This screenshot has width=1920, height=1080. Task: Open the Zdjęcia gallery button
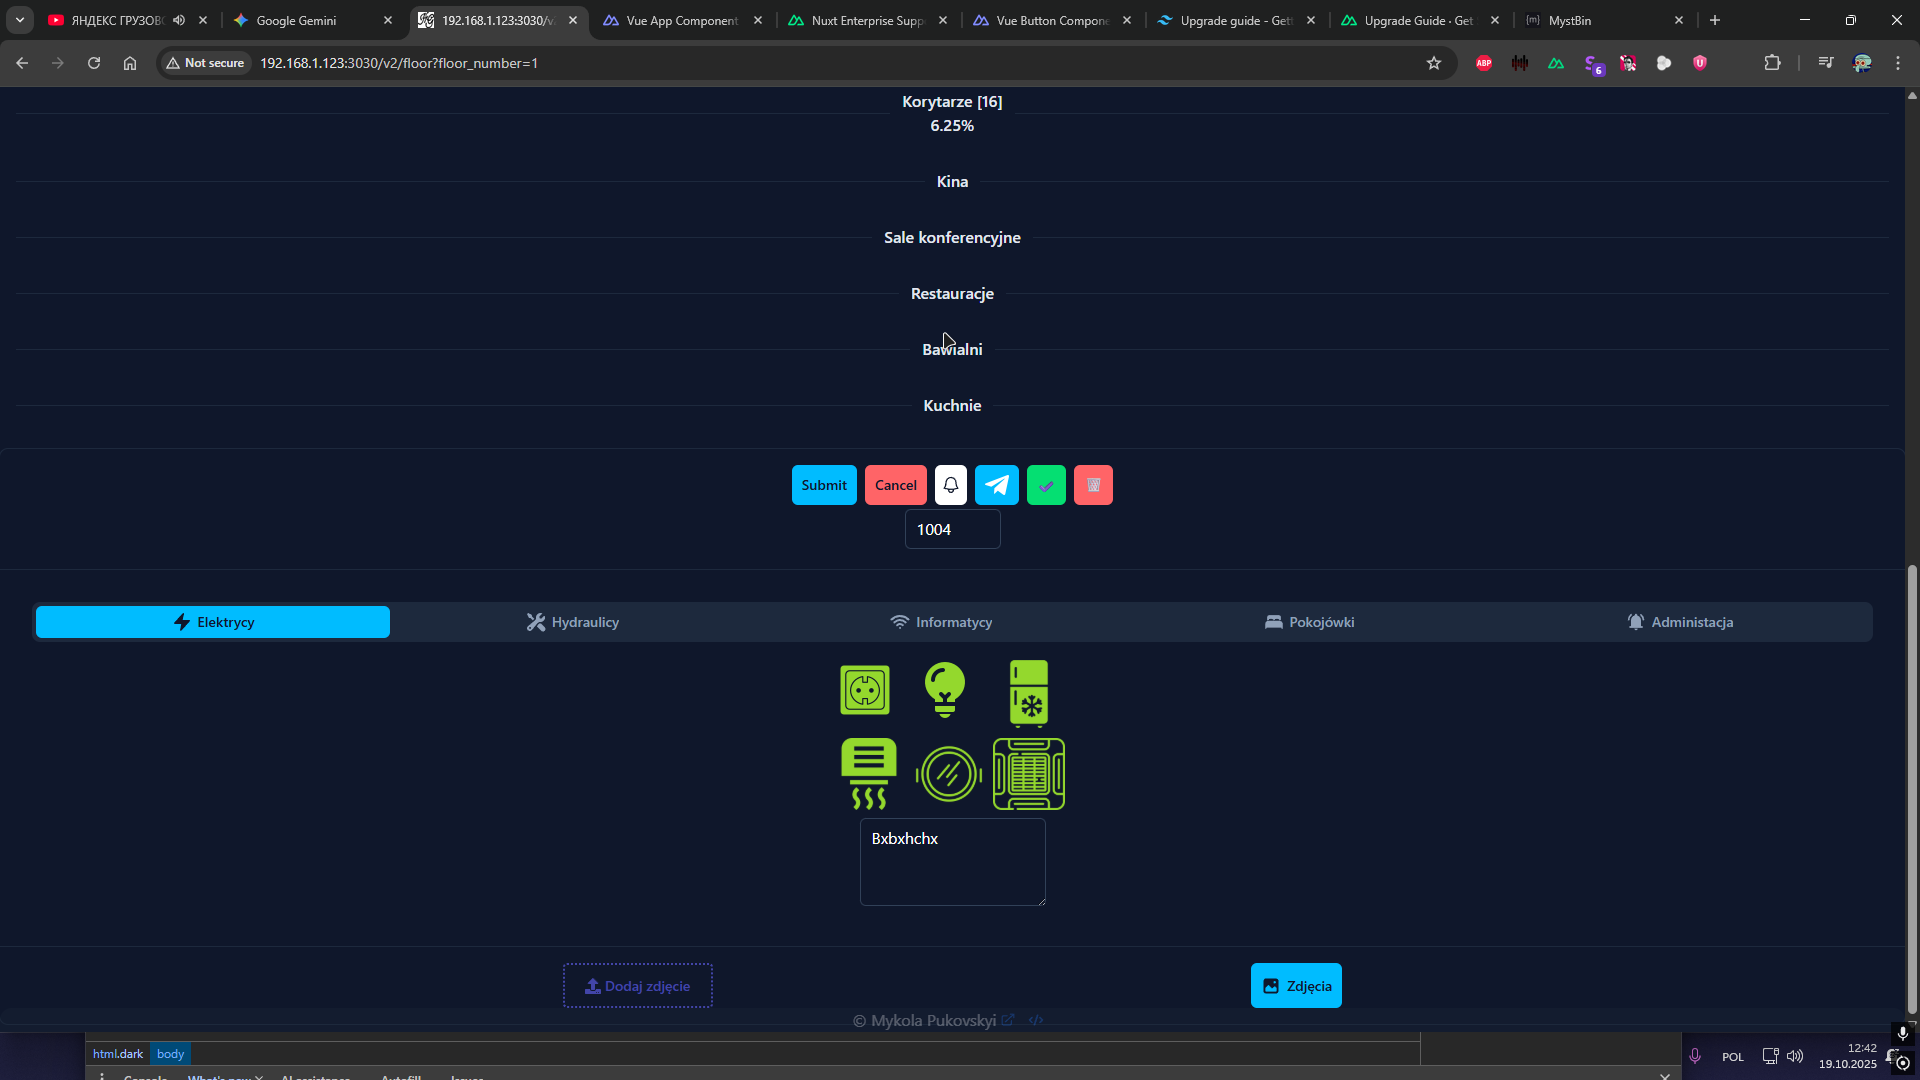(x=1296, y=986)
